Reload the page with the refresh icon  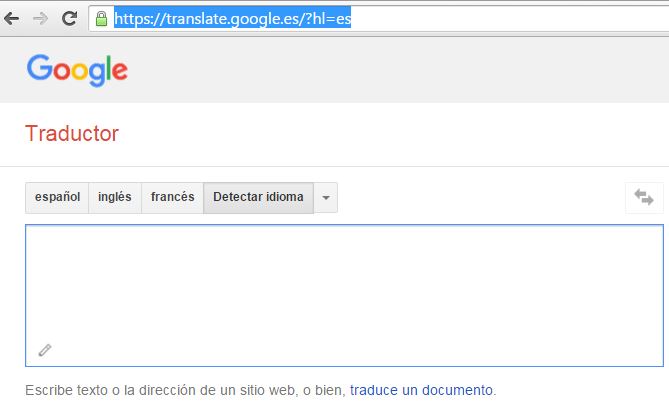click(x=70, y=18)
